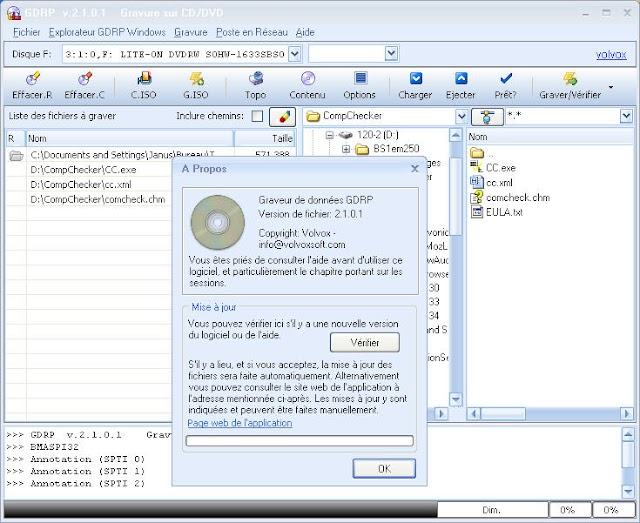Open the Aide menu
Screen dimensions: 640x523
tap(305, 32)
